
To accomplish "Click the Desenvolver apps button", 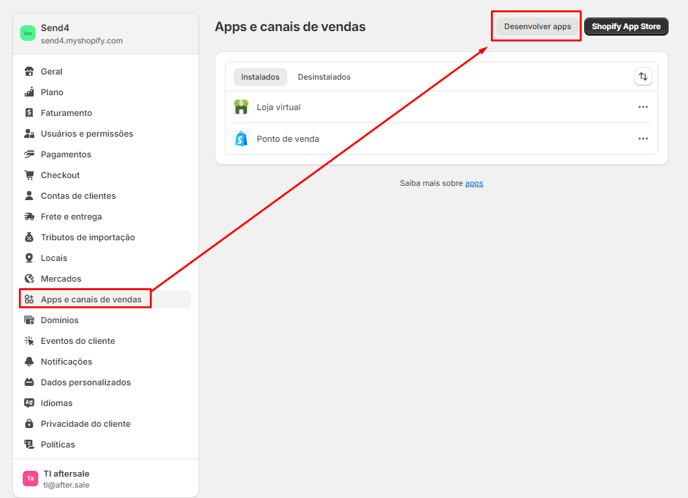I will point(538,26).
